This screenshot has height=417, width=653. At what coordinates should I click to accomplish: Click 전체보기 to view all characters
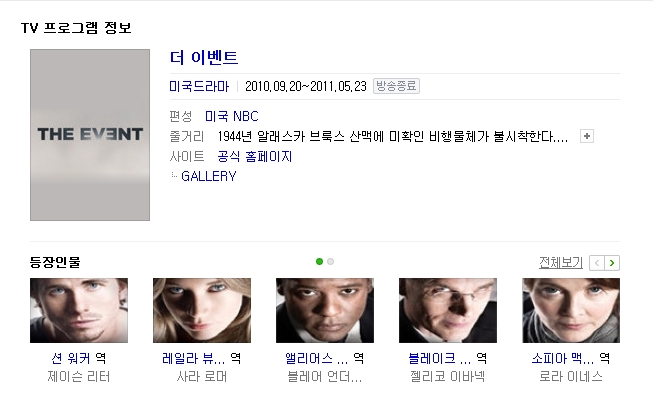point(561,262)
